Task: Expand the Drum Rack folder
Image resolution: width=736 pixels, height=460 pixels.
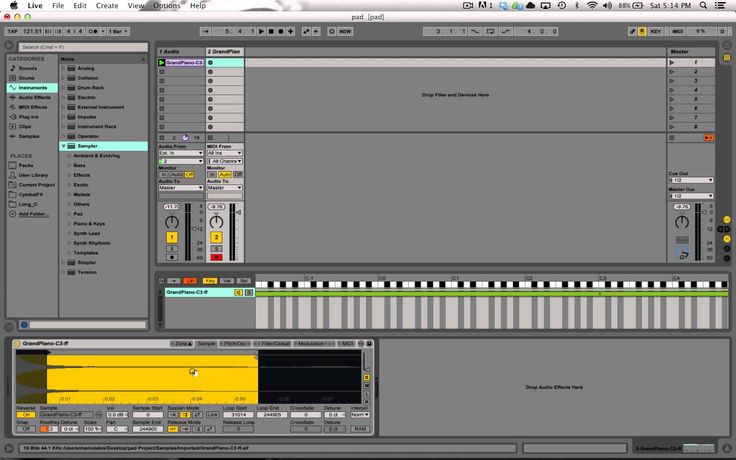Action: point(63,88)
